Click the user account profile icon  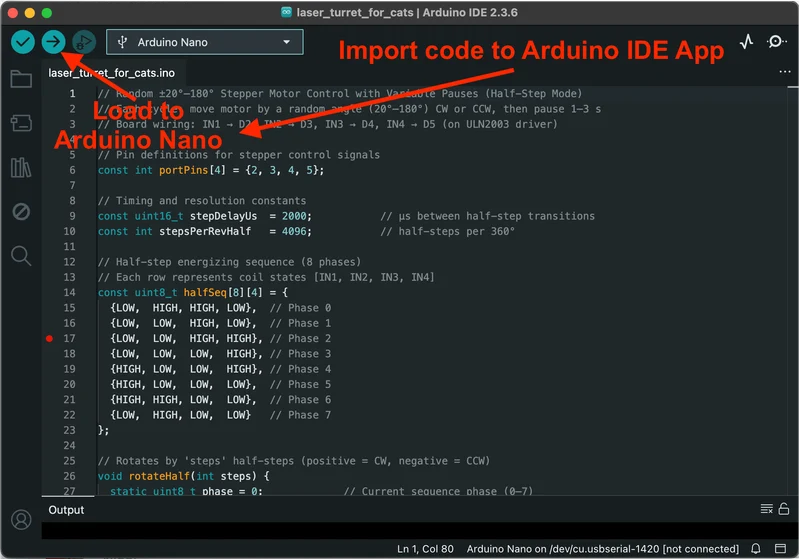21,520
